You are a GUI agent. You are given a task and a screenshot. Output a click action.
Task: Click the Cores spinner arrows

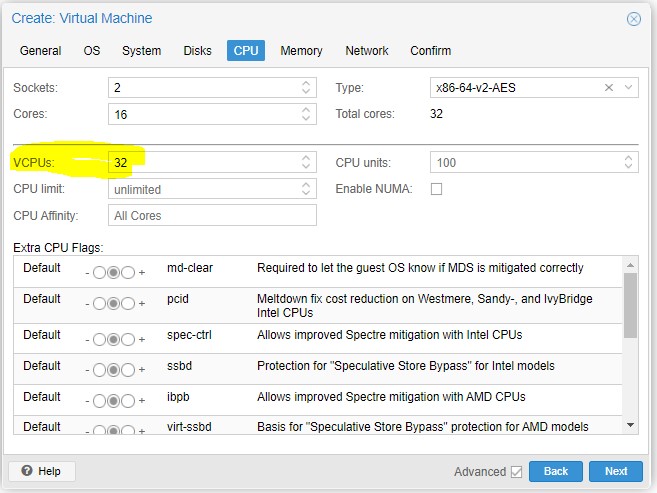pyautogui.click(x=306, y=115)
